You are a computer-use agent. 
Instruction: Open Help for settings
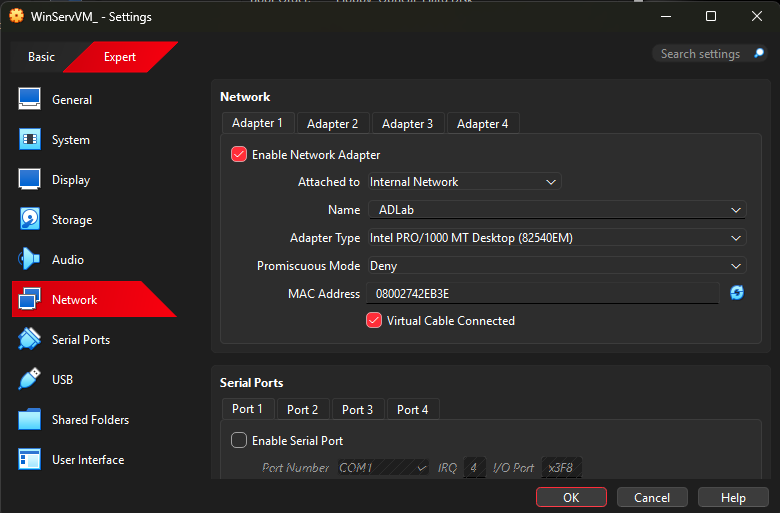[733, 497]
